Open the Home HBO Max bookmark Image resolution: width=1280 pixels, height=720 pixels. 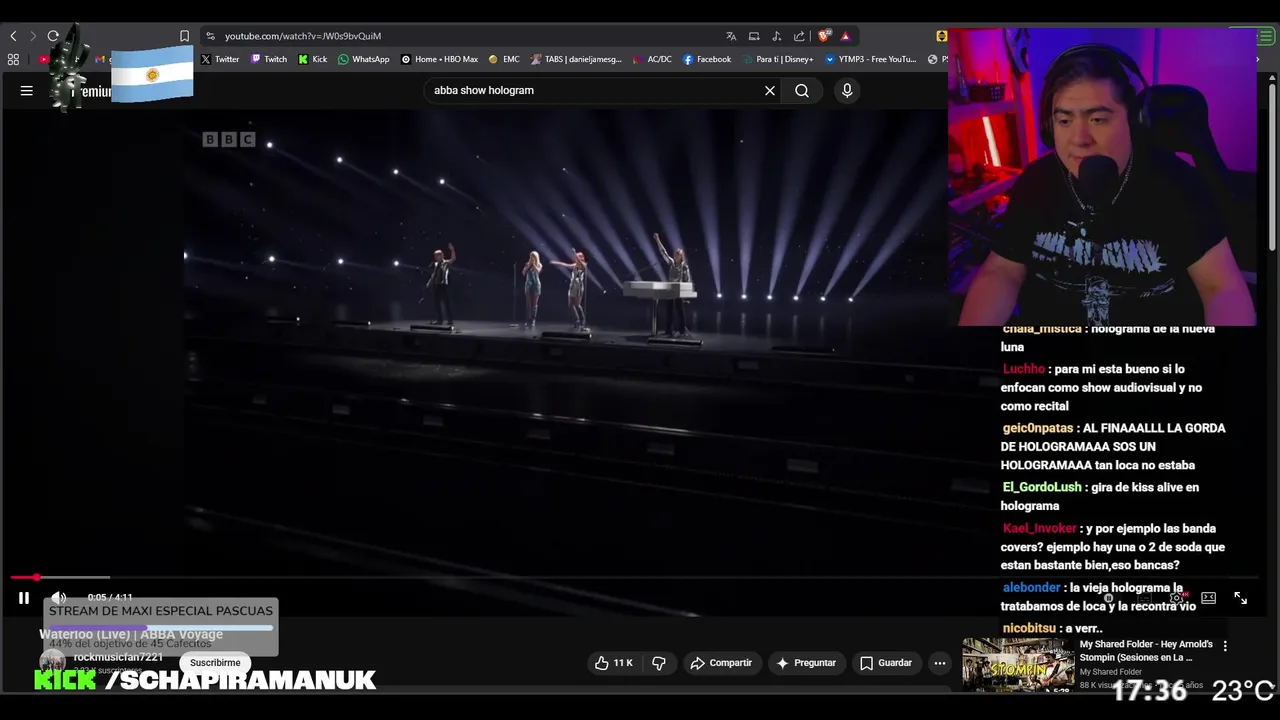[x=440, y=59]
